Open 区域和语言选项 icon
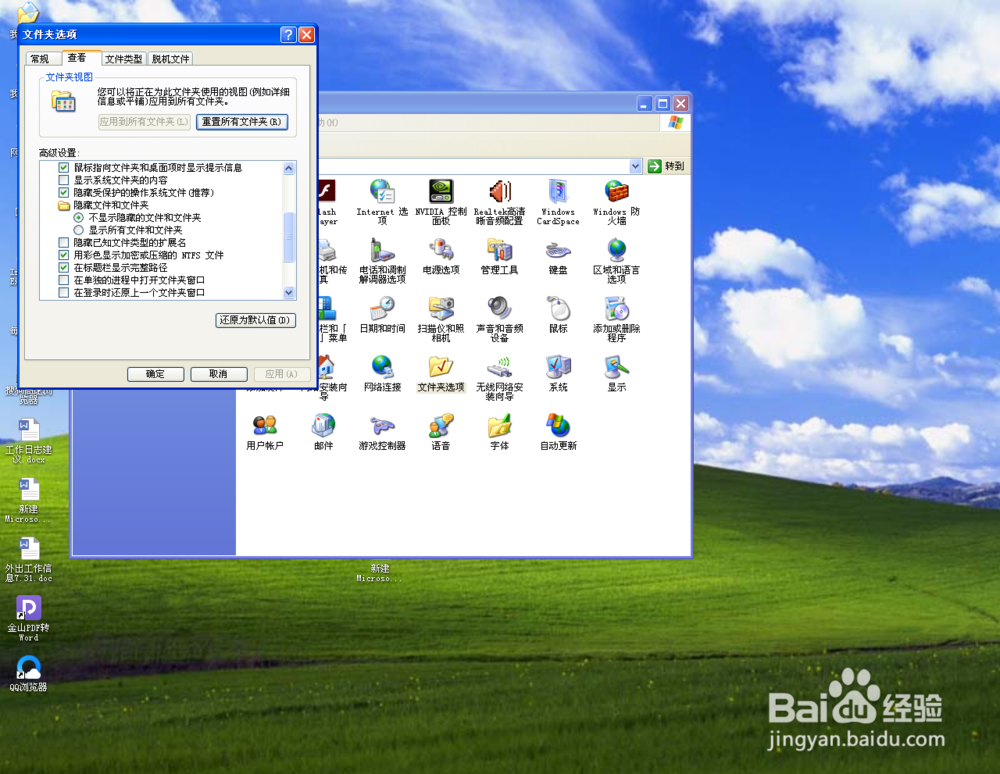The width and height of the screenshot is (1000, 774). tap(617, 261)
